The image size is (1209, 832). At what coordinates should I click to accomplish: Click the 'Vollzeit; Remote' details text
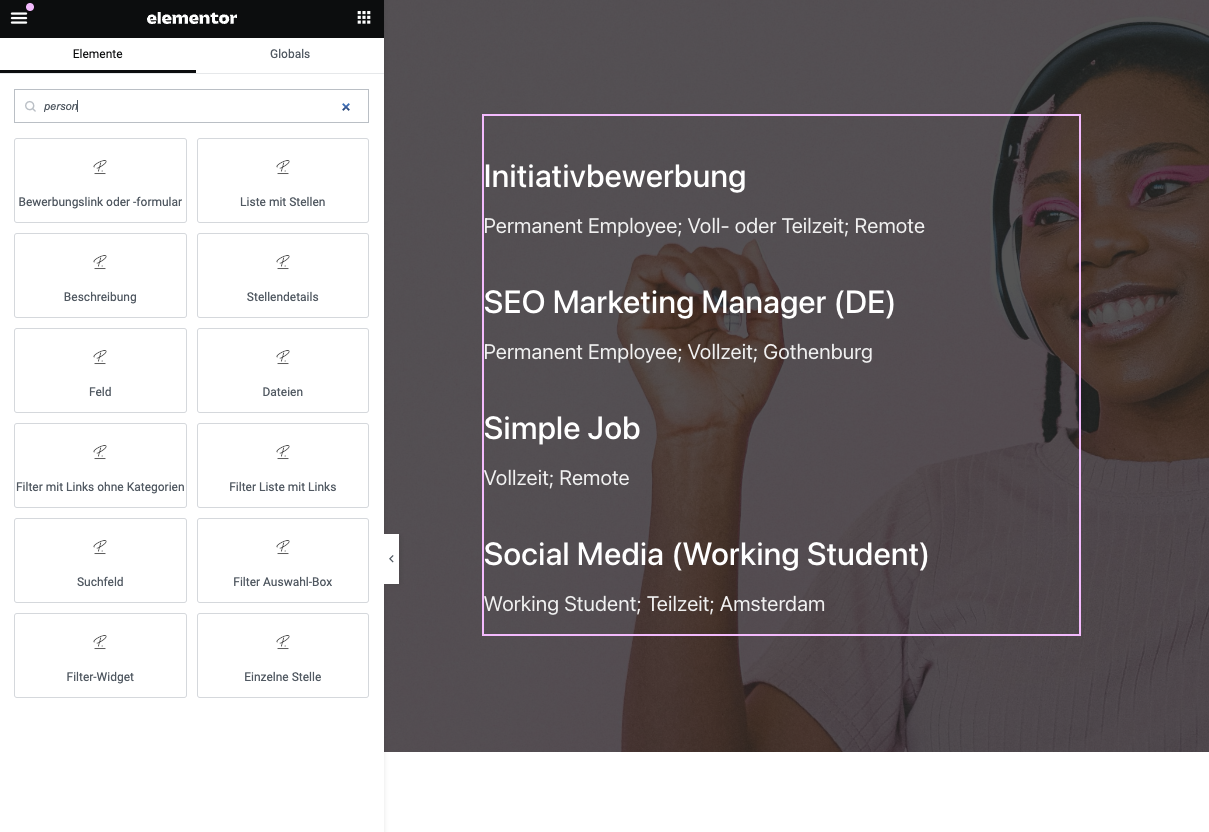coord(557,478)
